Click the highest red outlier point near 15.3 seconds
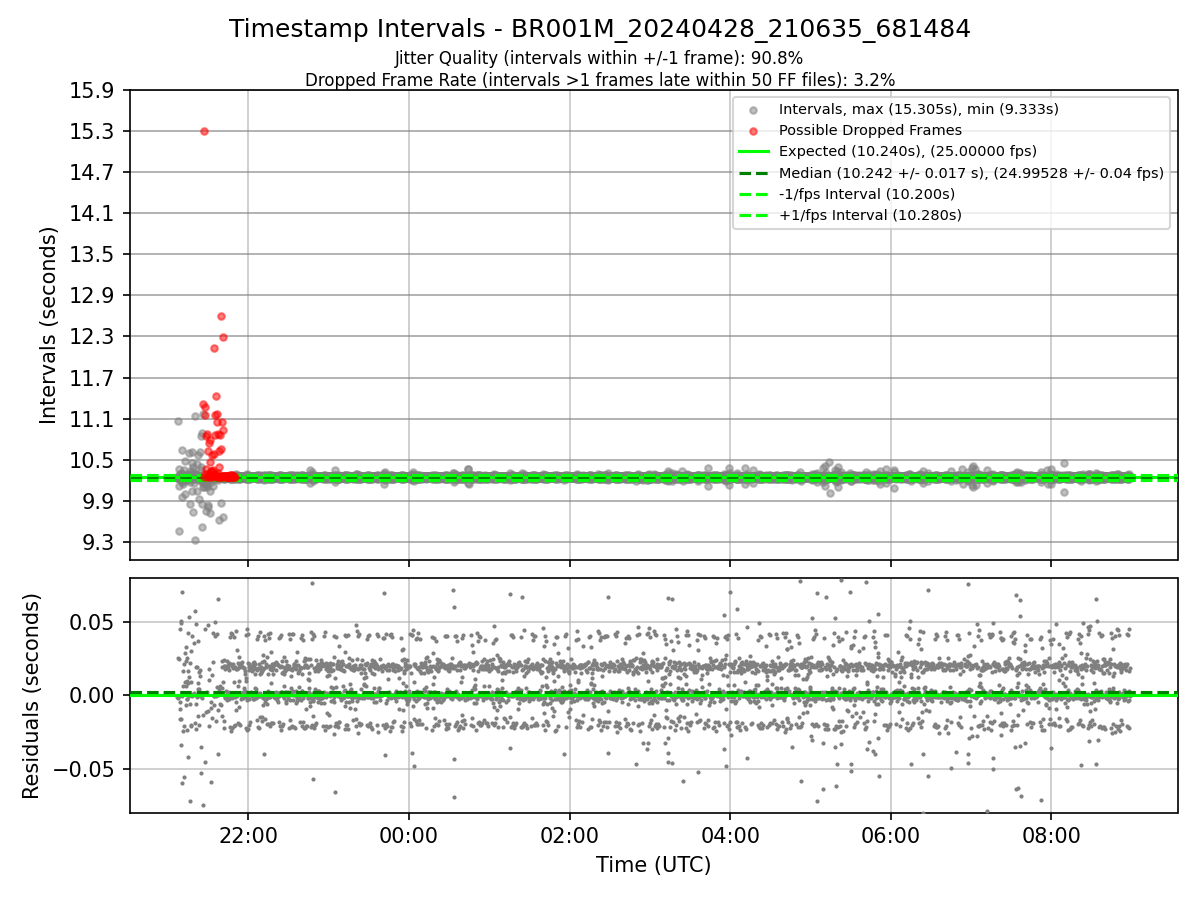Image resolution: width=1200 pixels, height=900 pixels. click(x=204, y=131)
